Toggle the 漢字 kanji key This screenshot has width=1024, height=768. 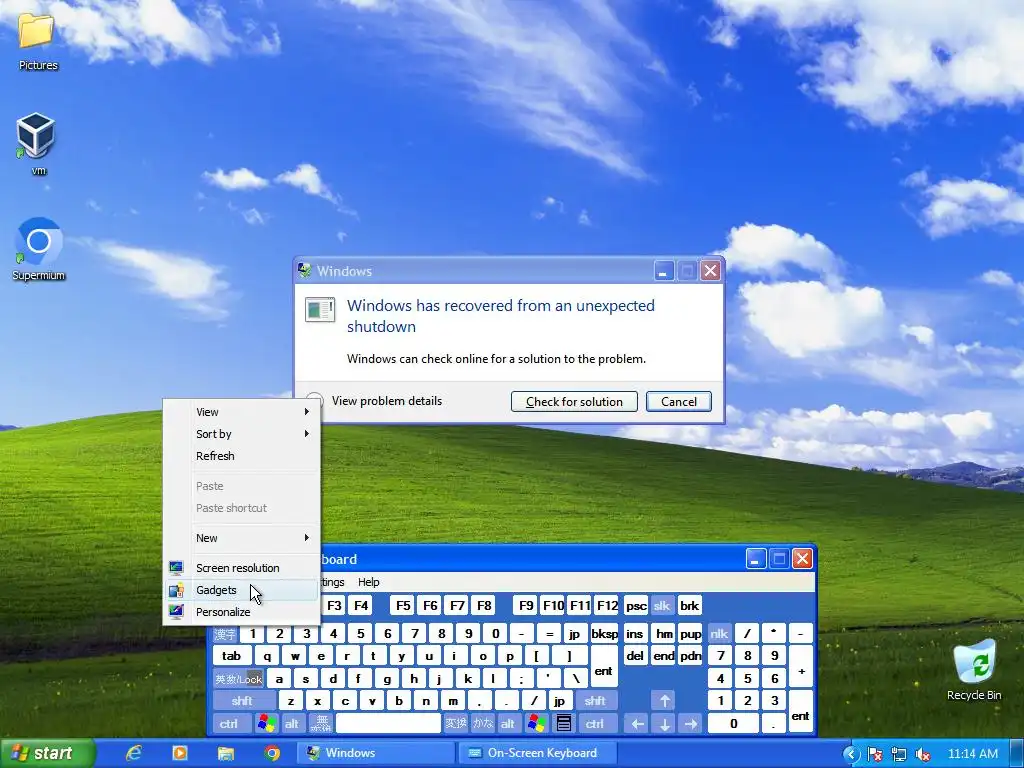[225, 633]
